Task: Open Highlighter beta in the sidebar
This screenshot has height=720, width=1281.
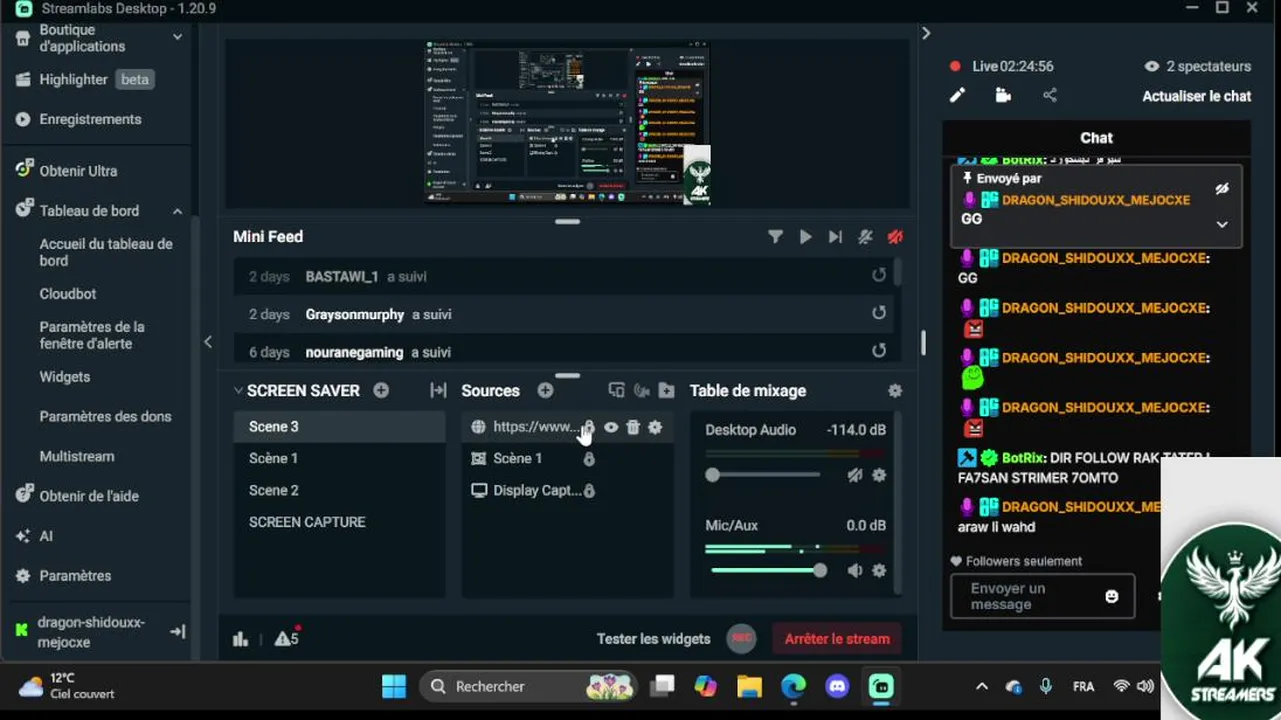Action: coord(84,79)
